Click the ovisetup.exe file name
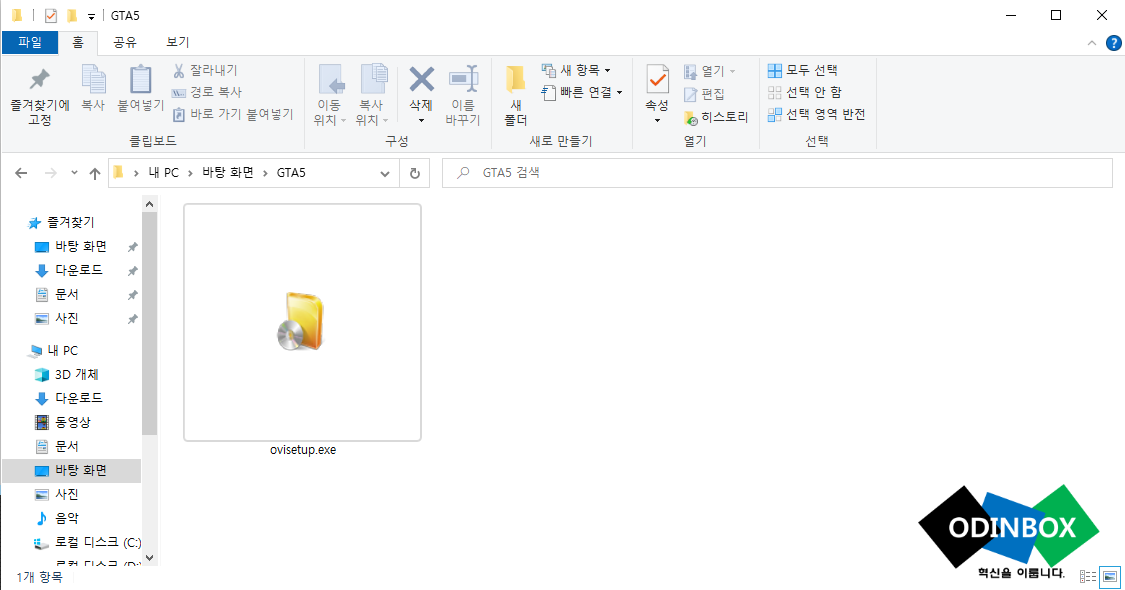This screenshot has width=1125, height=590. 303,450
